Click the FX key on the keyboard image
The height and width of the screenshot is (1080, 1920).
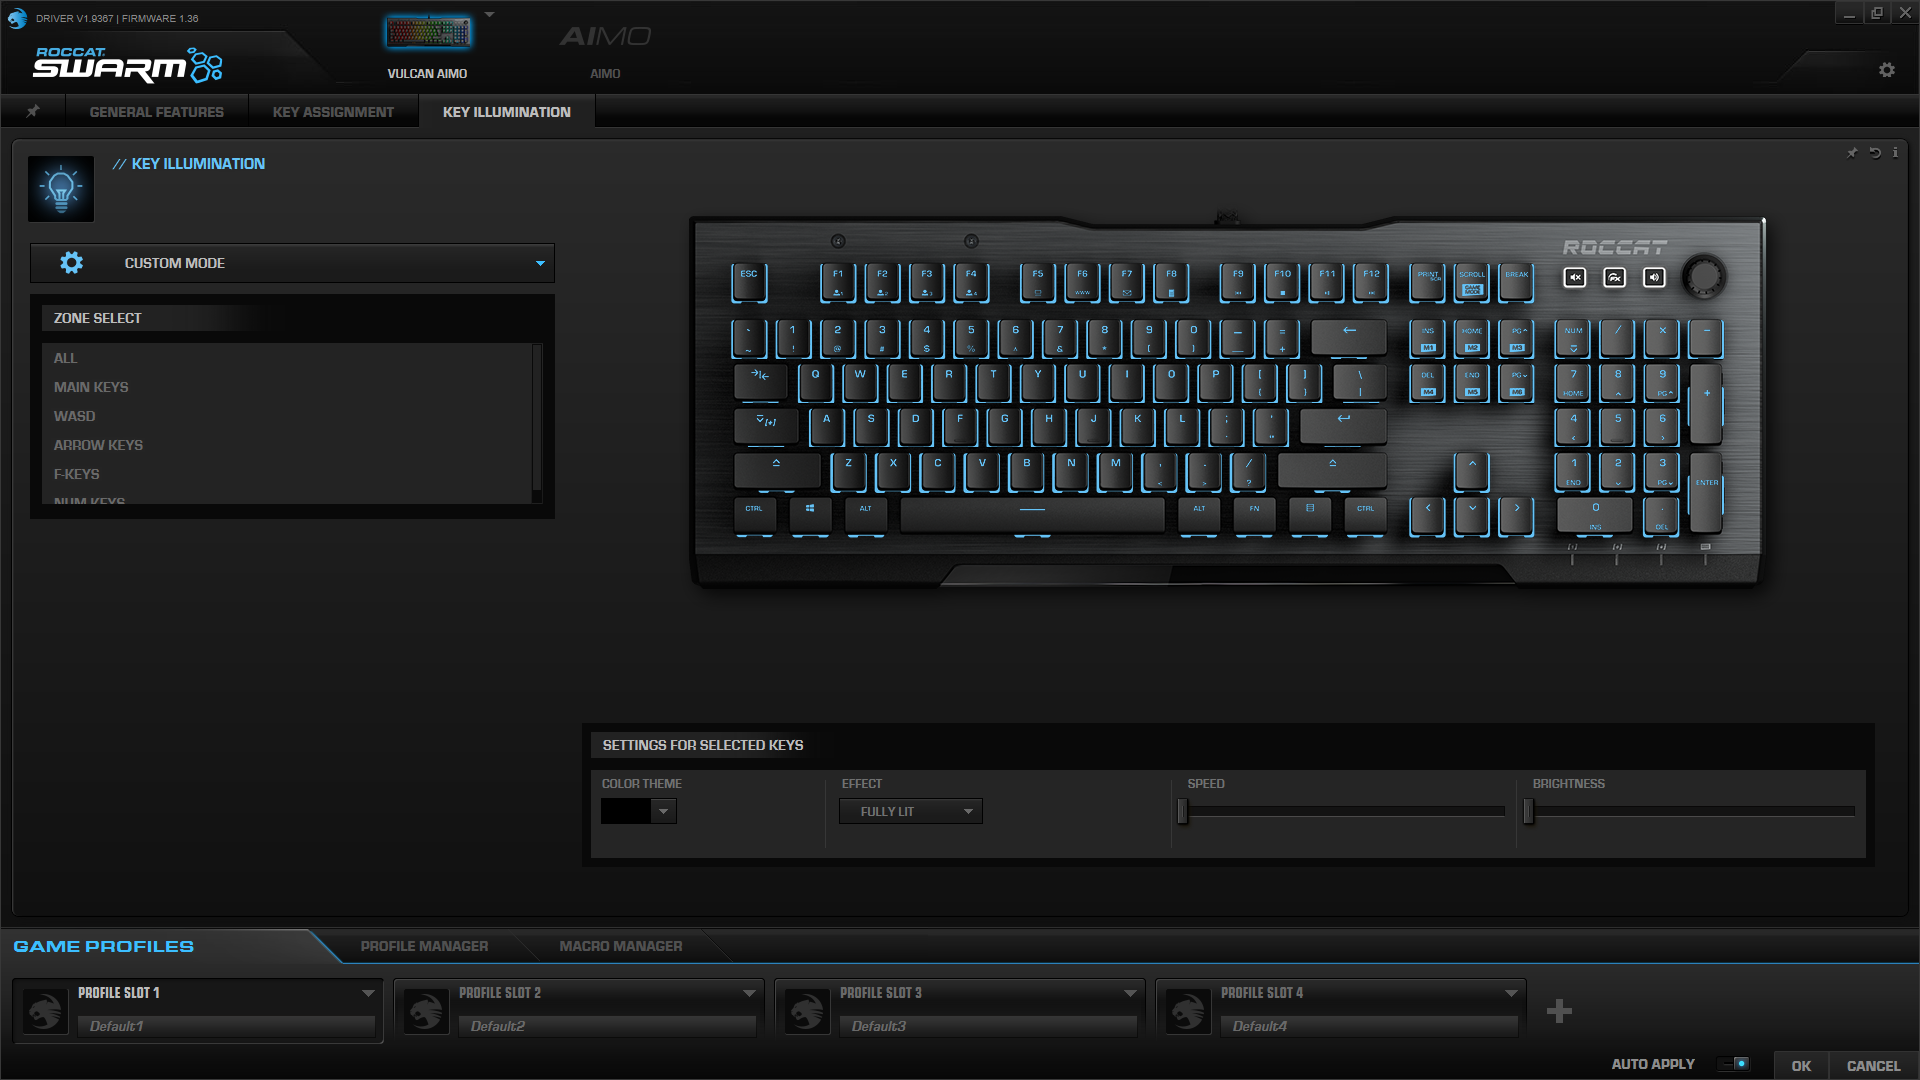point(1615,278)
